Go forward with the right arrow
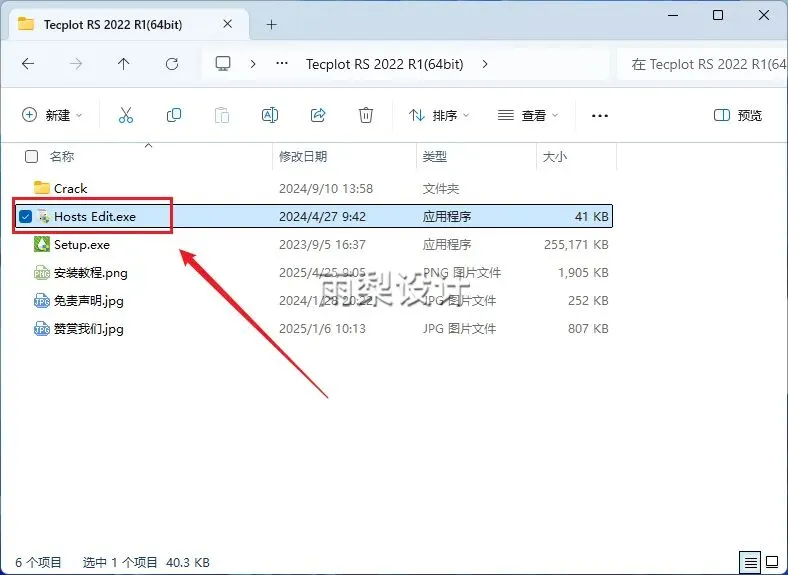The width and height of the screenshot is (788, 575). point(76,64)
